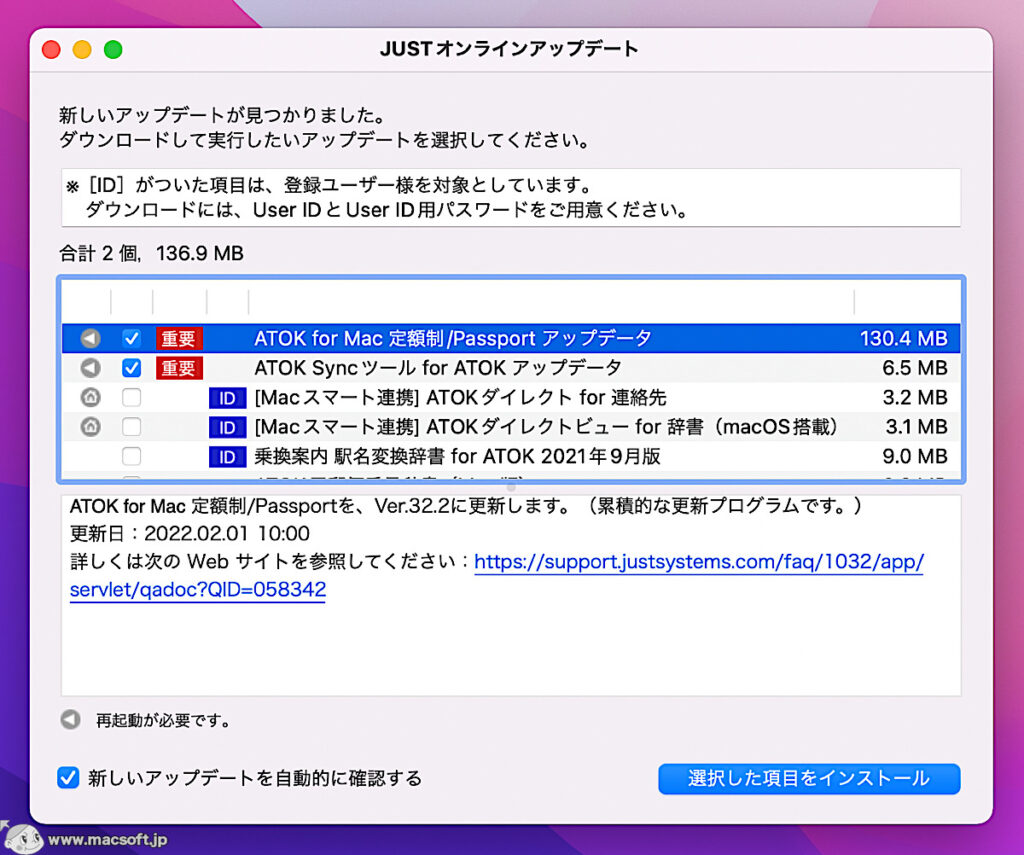Click restart icon on ATOK Sync ツール row
Screen dimensions: 1024x855
click(90, 368)
